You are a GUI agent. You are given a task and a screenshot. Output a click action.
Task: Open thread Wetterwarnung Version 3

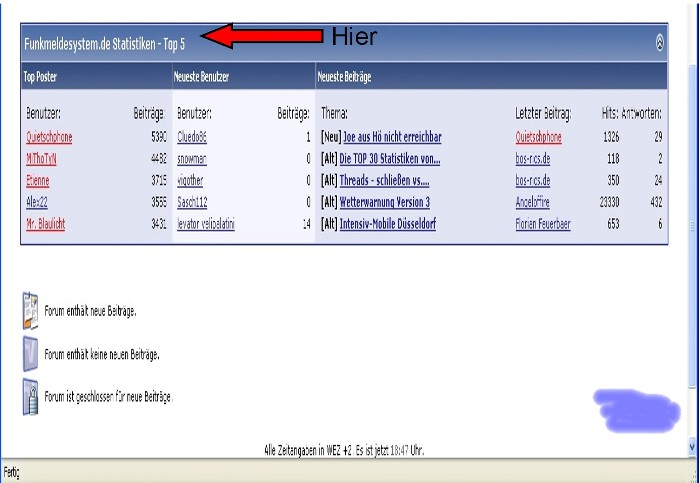tap(384, 202)
